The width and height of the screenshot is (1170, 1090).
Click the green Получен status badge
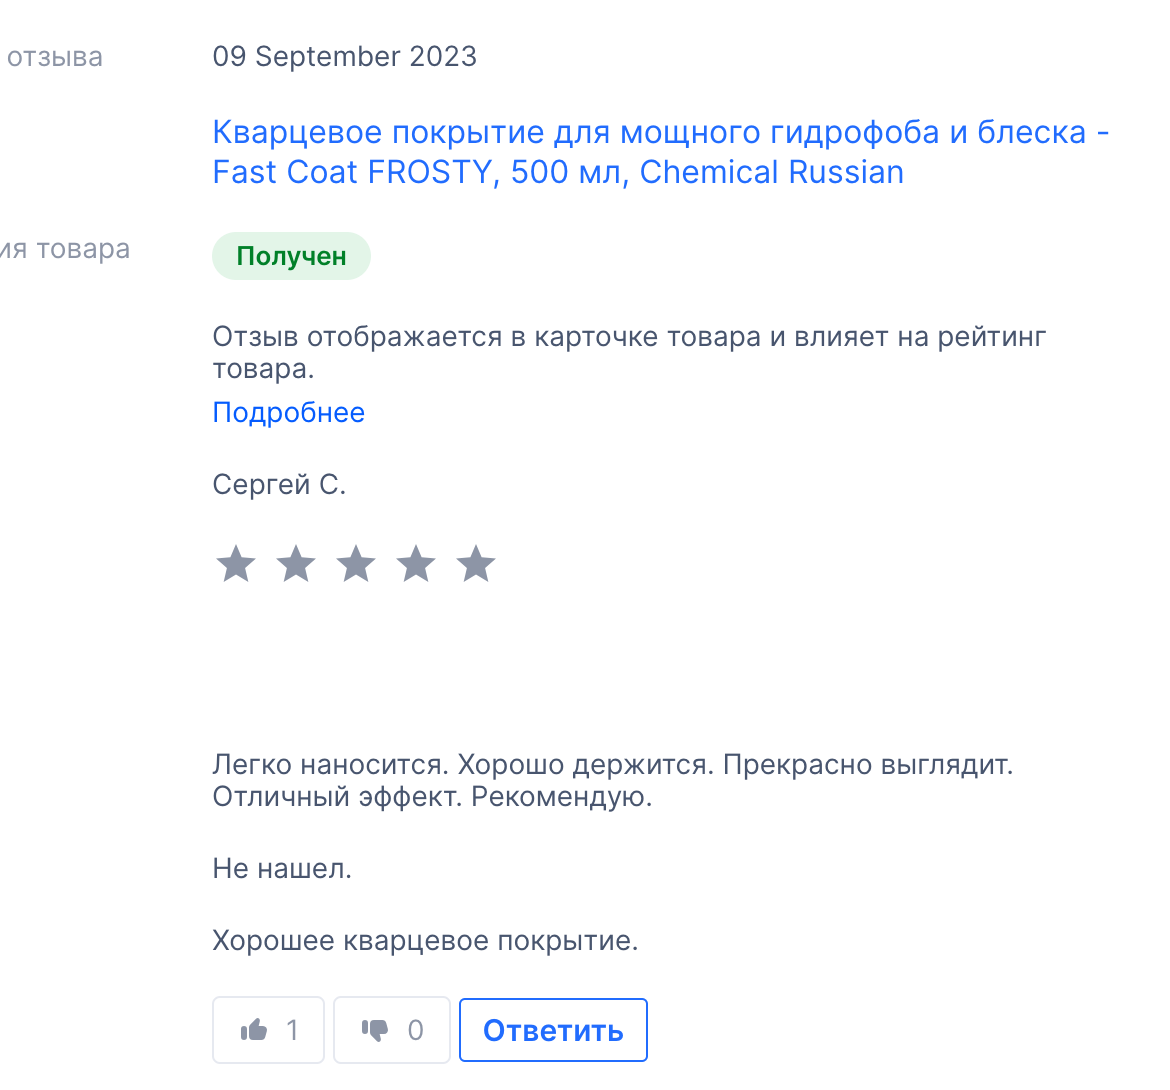point(291,257)
